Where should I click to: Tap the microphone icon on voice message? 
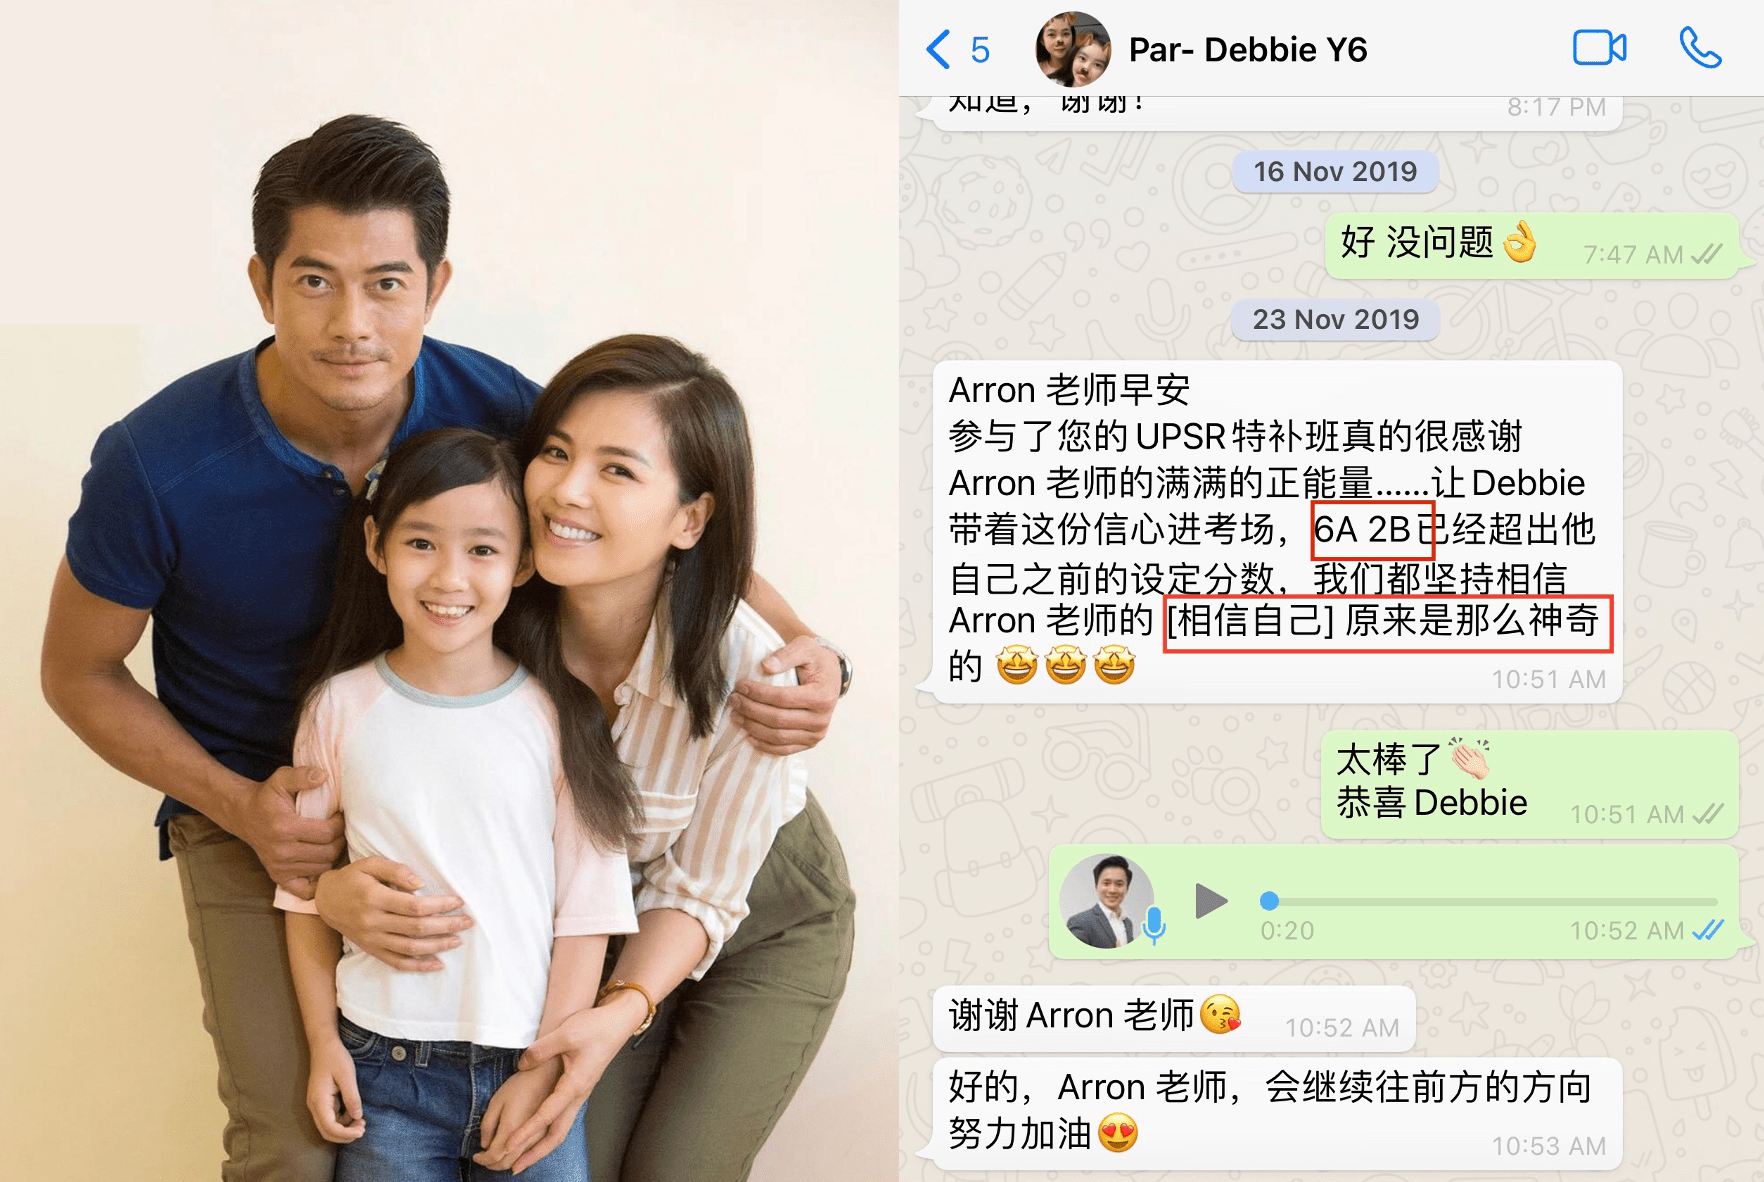[1154, 926]
